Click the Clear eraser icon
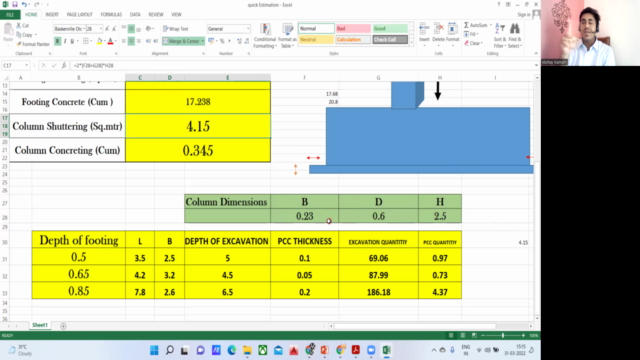This screenshot has width=640, height=360. click(x=467, y=43)
